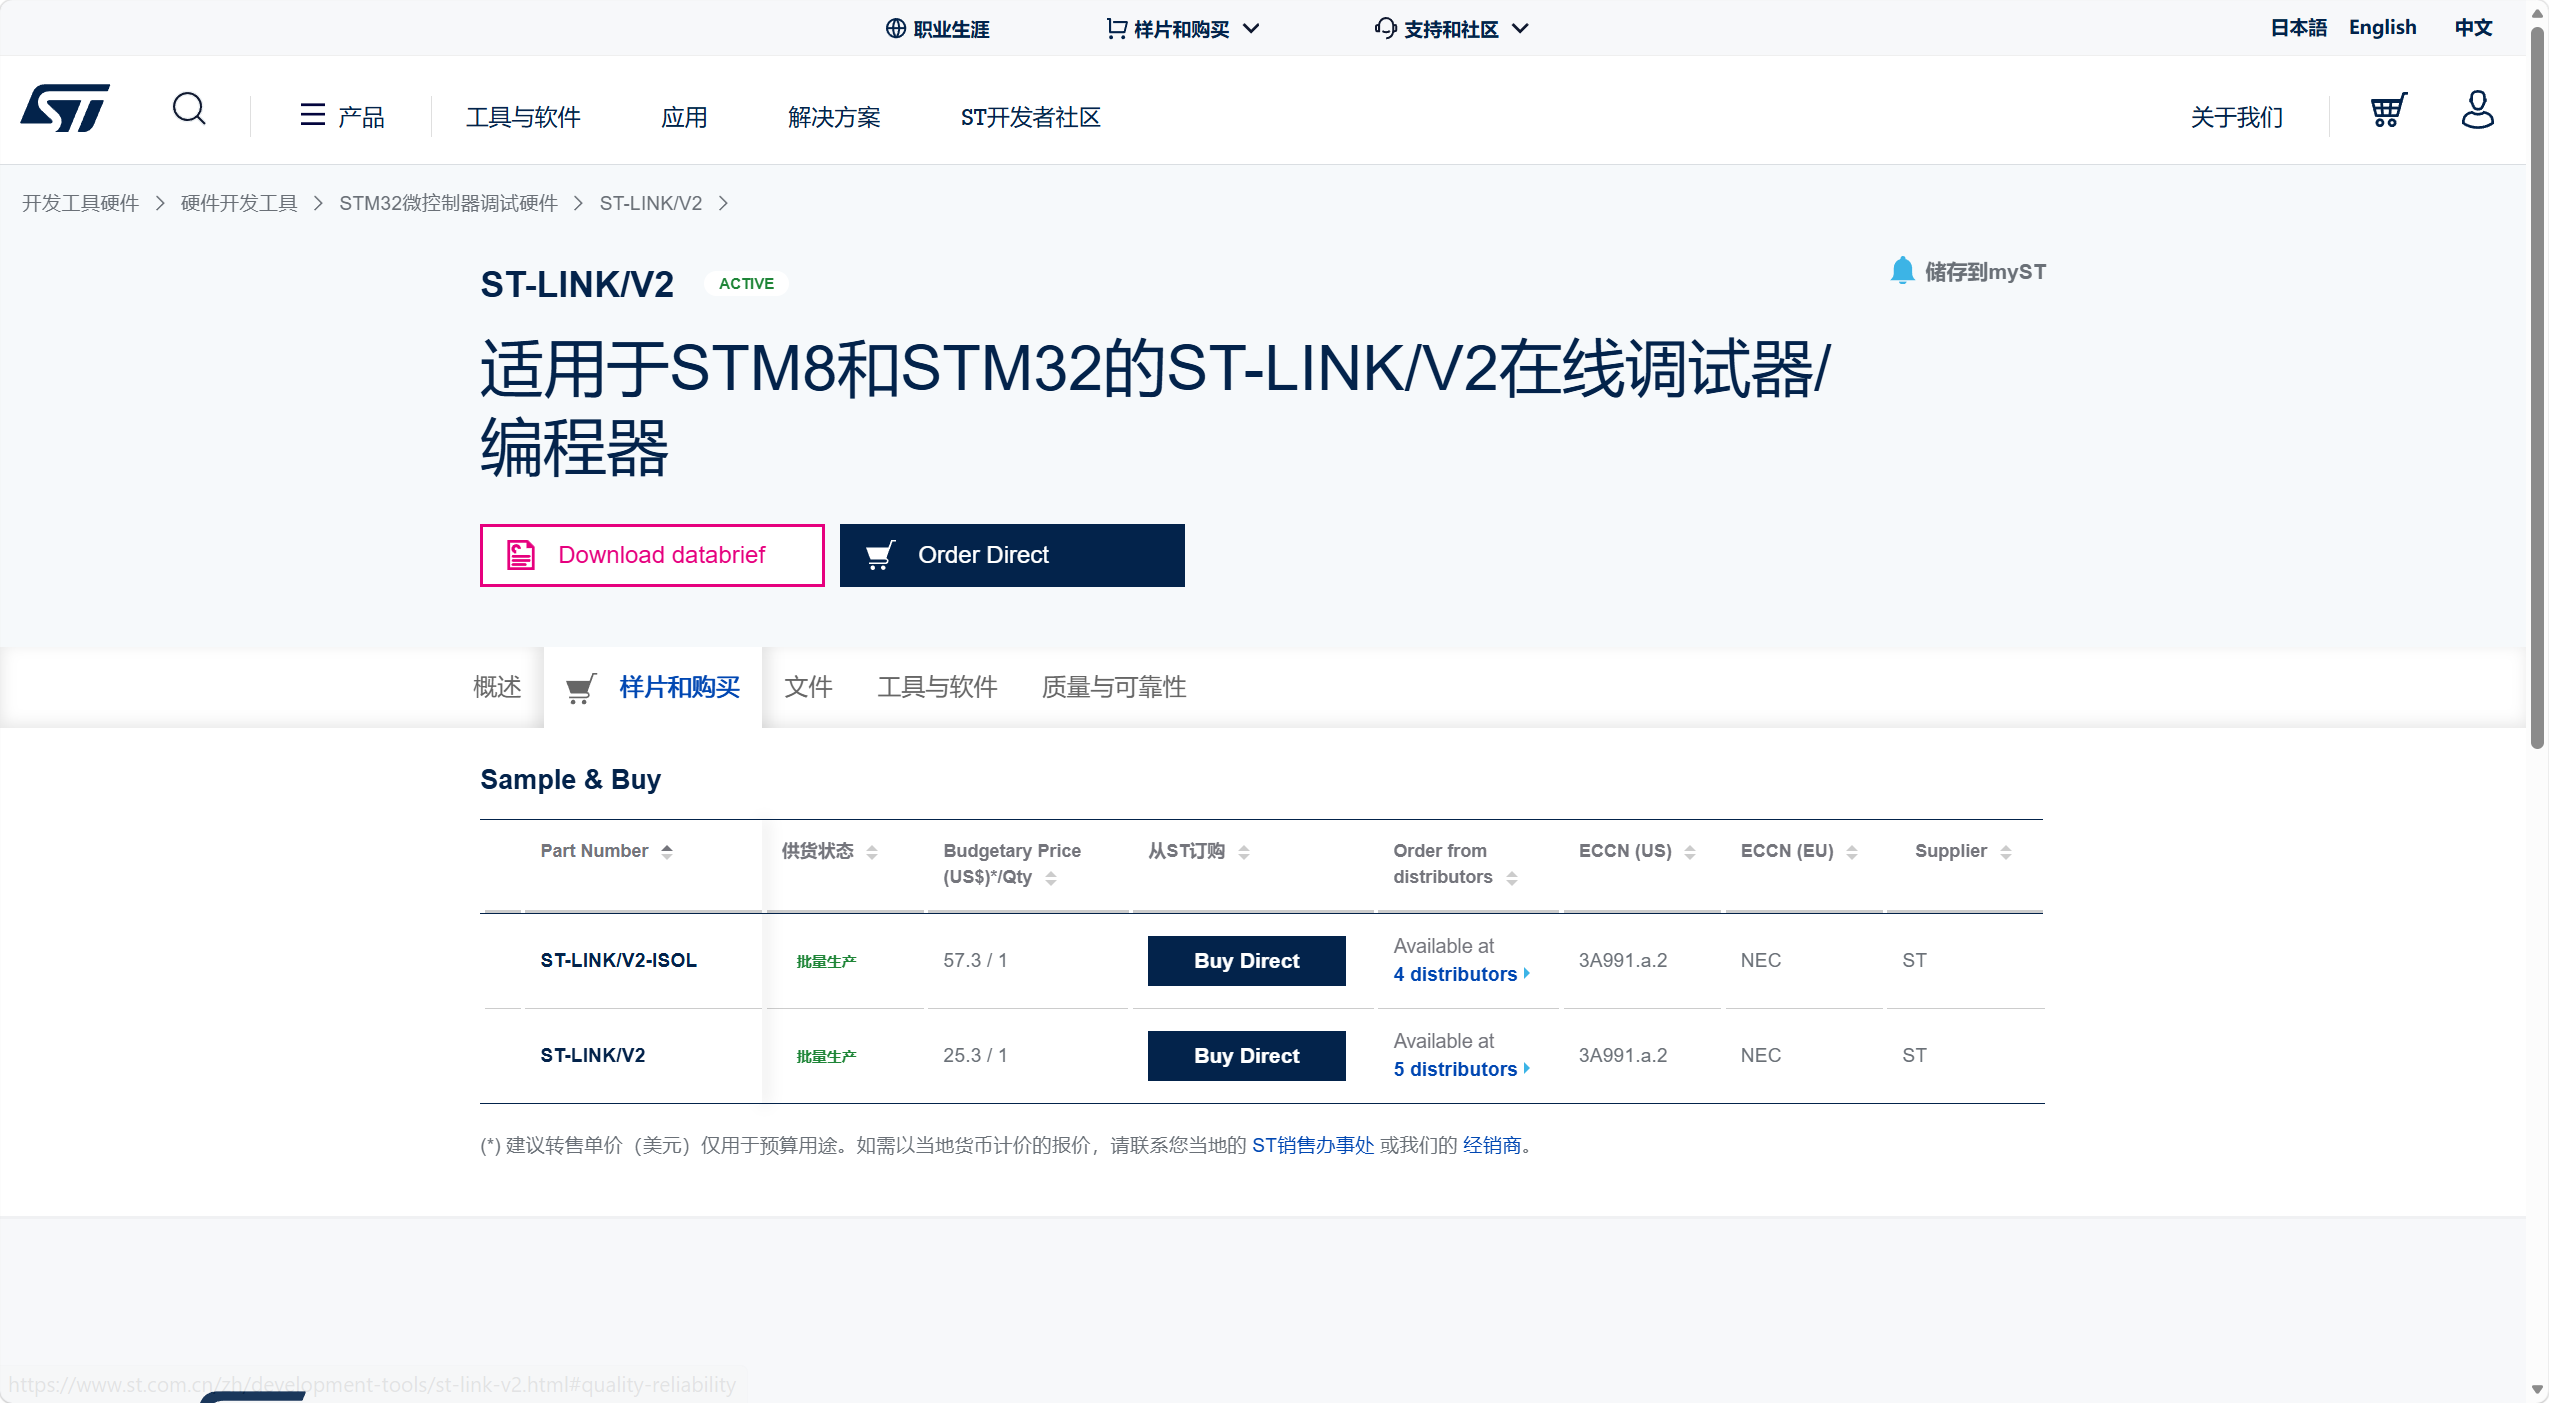The height and width of the screenshot is (1403, 2549).
Task: Click globe icon beside 职业生涯
Action: click(896, 28)
